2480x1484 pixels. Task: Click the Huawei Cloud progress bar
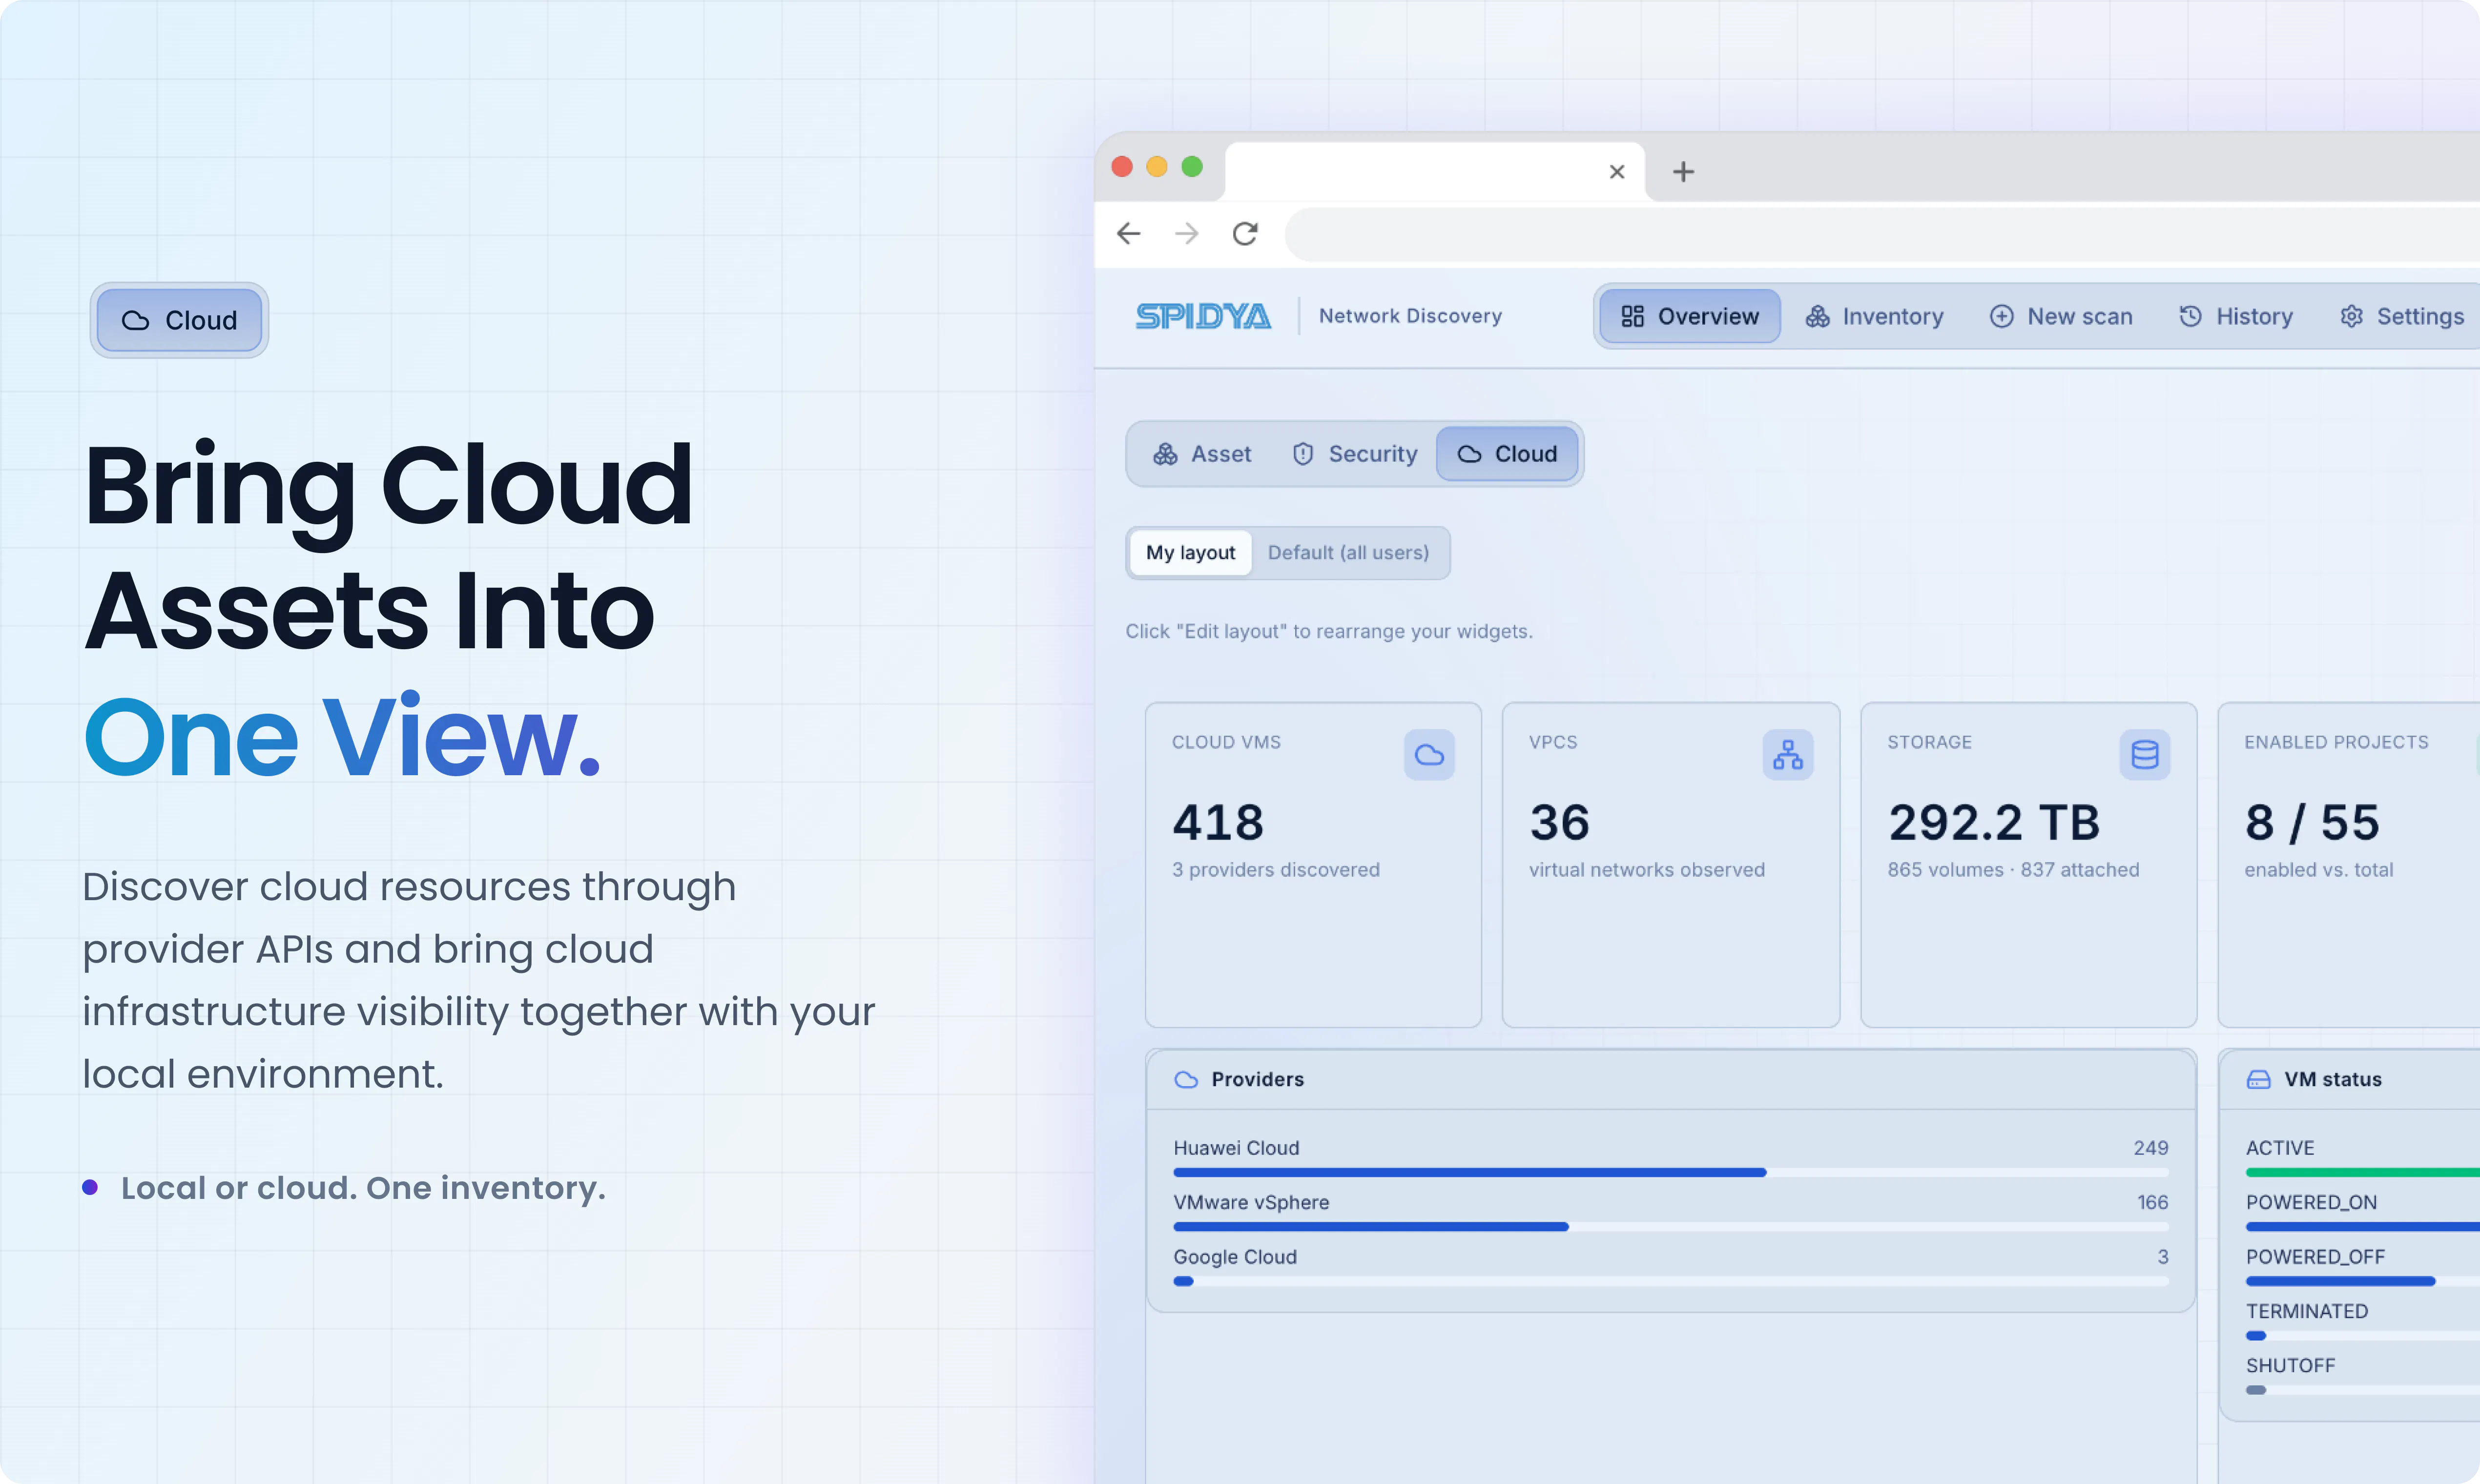tap(1671, 1172)
